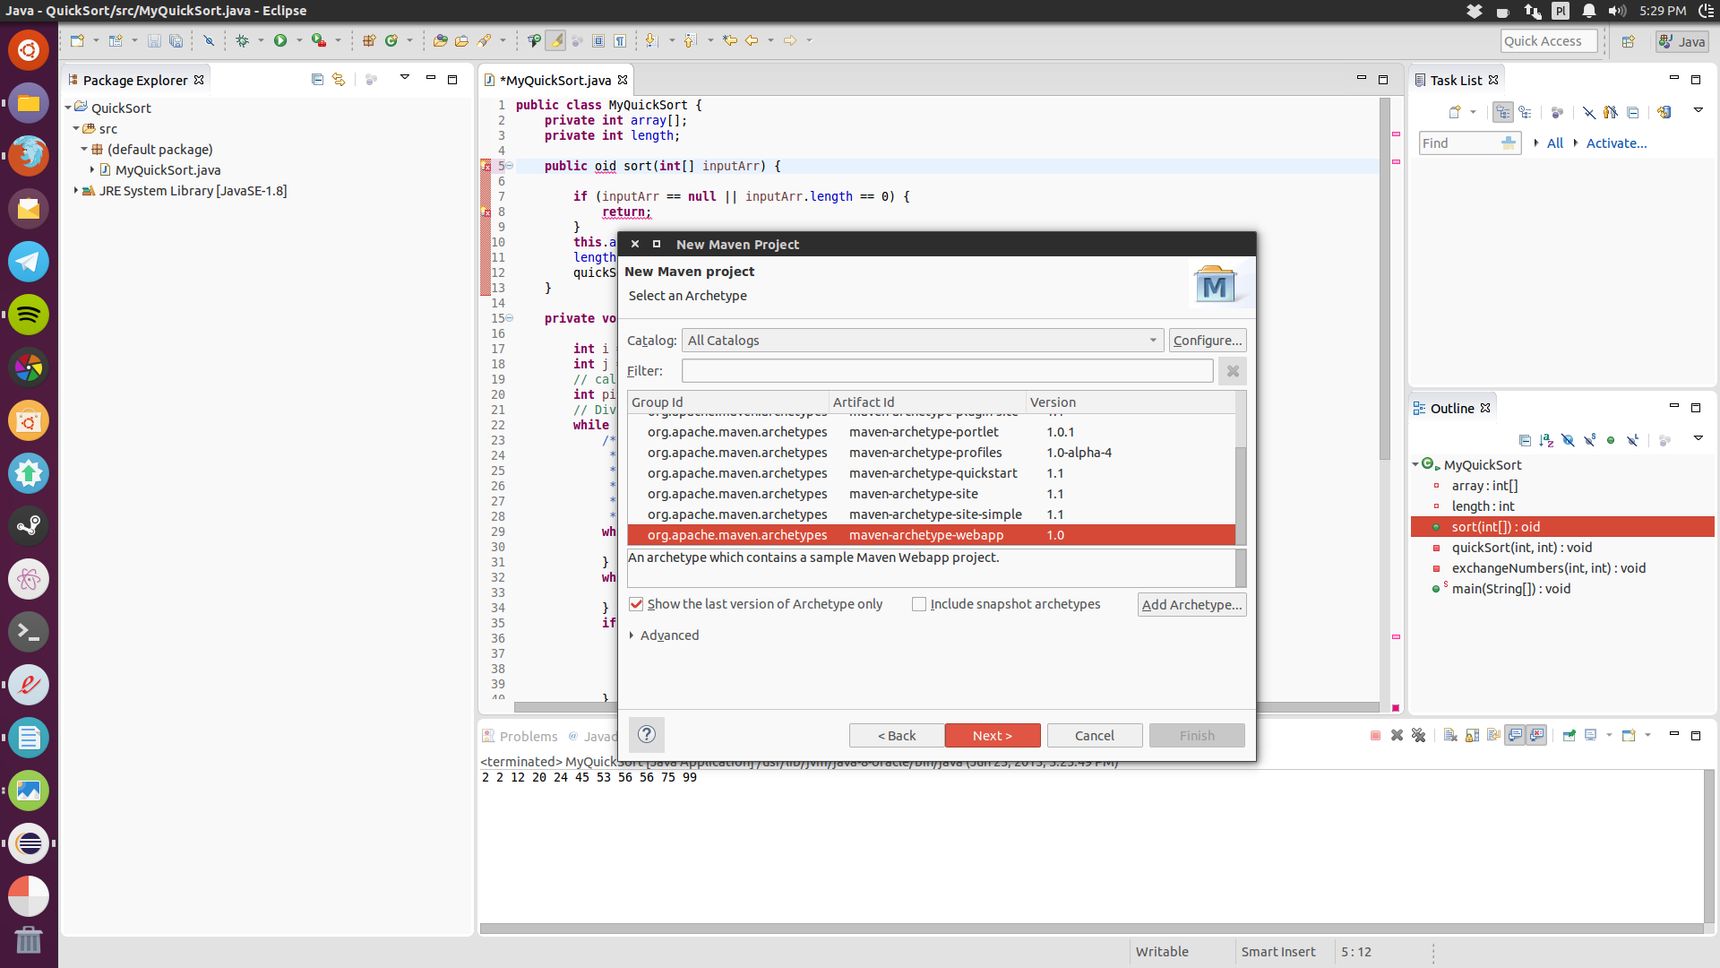Viewport: 1720px width, 968px height.
Task: Cancel the New Maven Project dialog
Action: (1094, 735)
